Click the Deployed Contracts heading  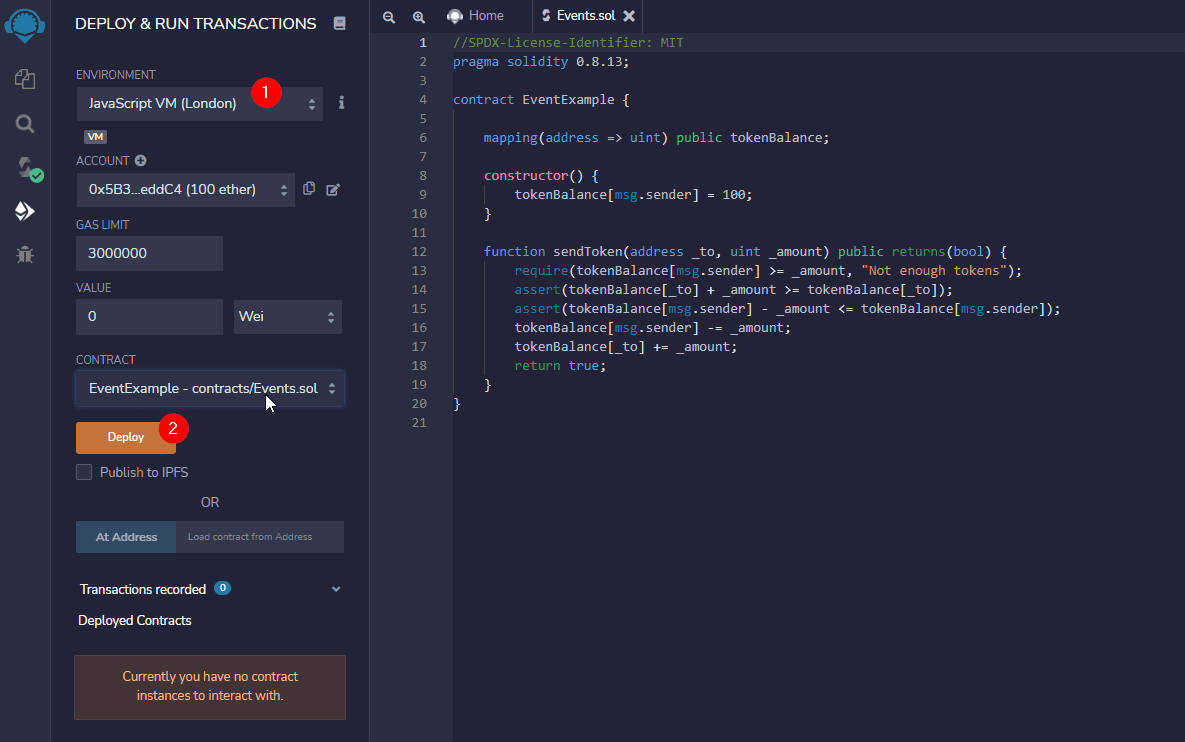[x=135, y=620]
